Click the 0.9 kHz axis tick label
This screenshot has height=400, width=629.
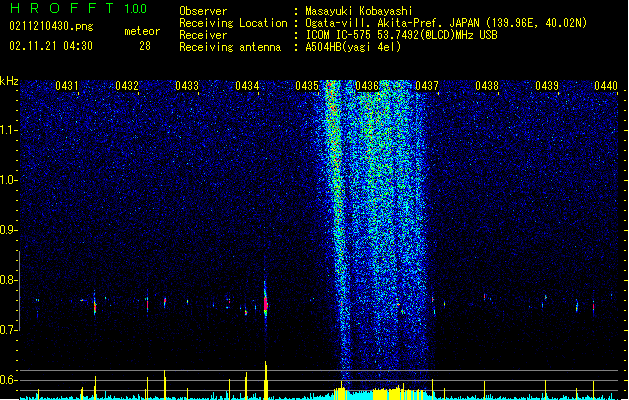9,230
